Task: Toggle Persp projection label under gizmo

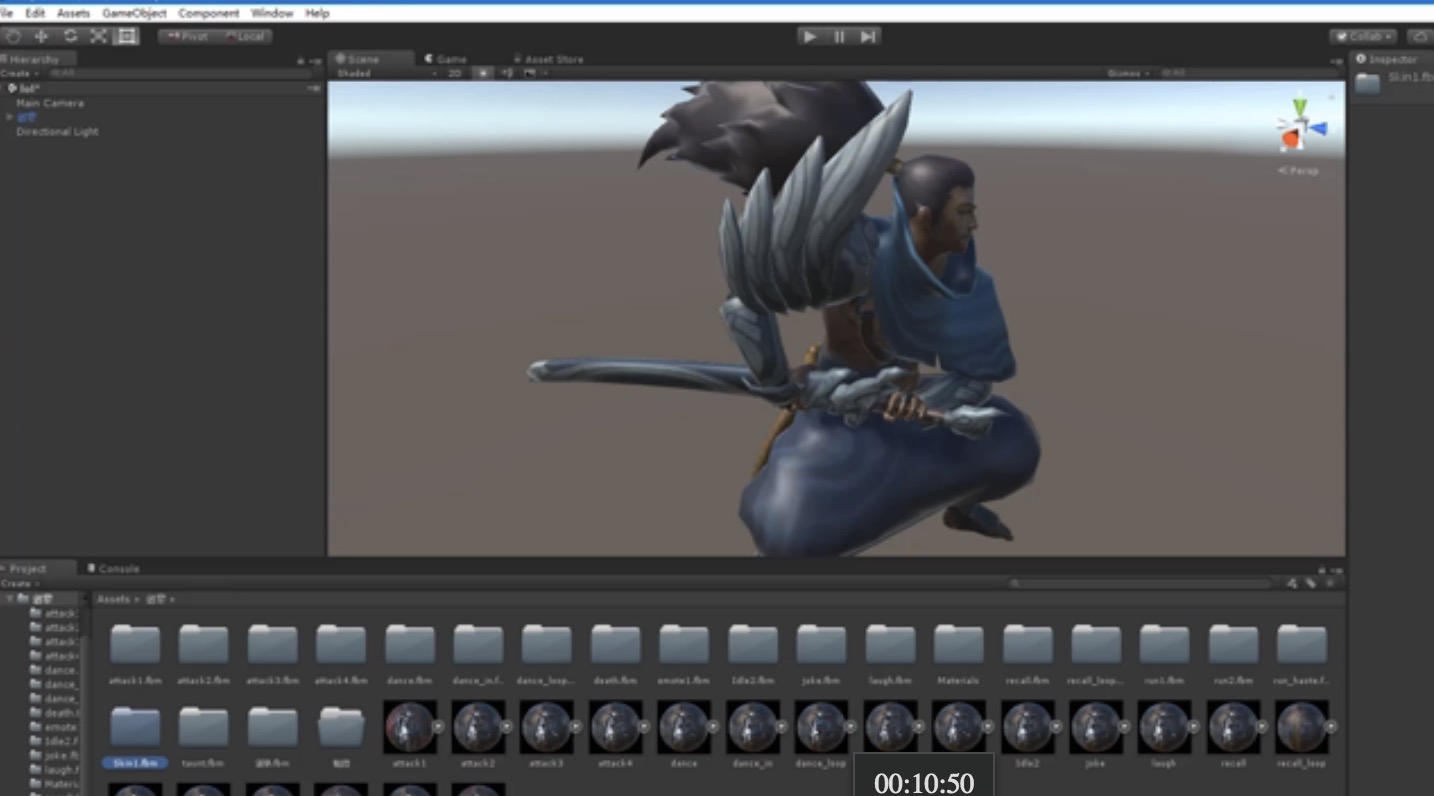Action: point(1300,171)
